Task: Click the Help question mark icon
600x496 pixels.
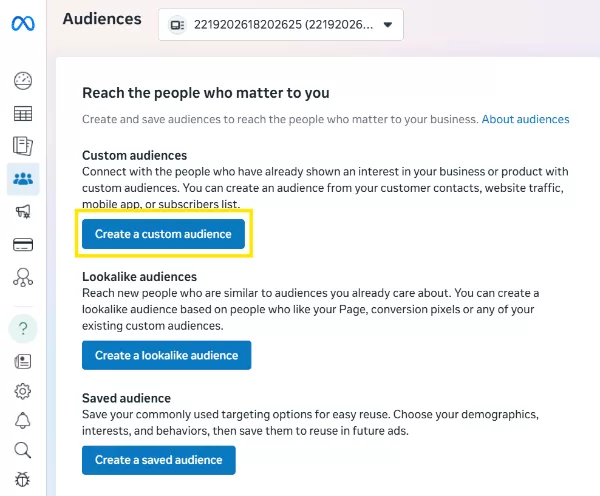Action: 23,328
